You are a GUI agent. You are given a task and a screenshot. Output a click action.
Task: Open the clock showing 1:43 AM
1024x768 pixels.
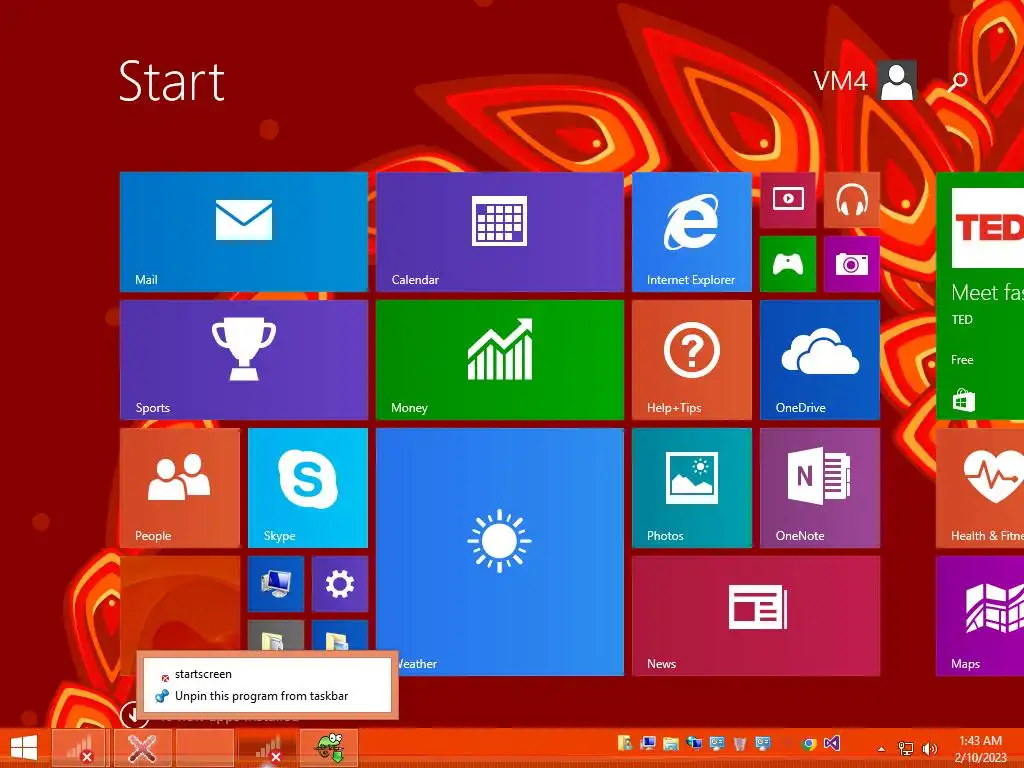[980, 748]
